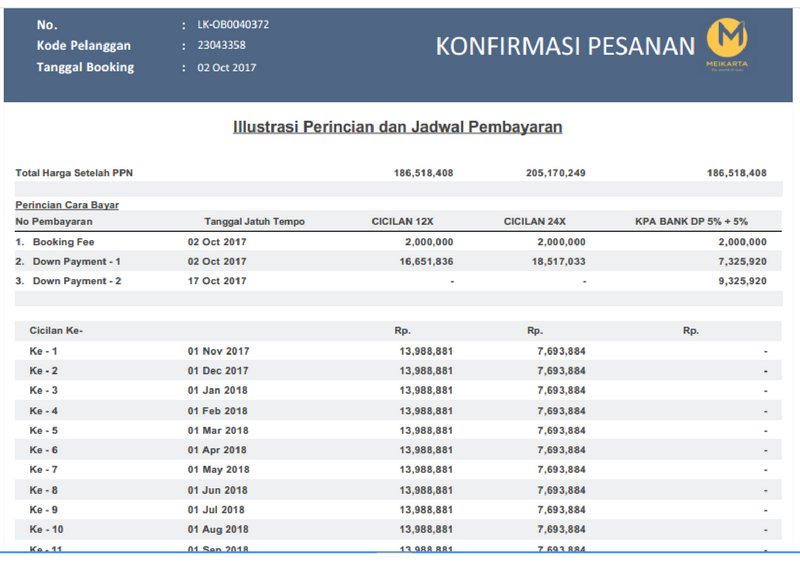This screenshot has width=800, height=563.
Task: Select installment date 01 Jul 2018
Action: coord(216,509)
